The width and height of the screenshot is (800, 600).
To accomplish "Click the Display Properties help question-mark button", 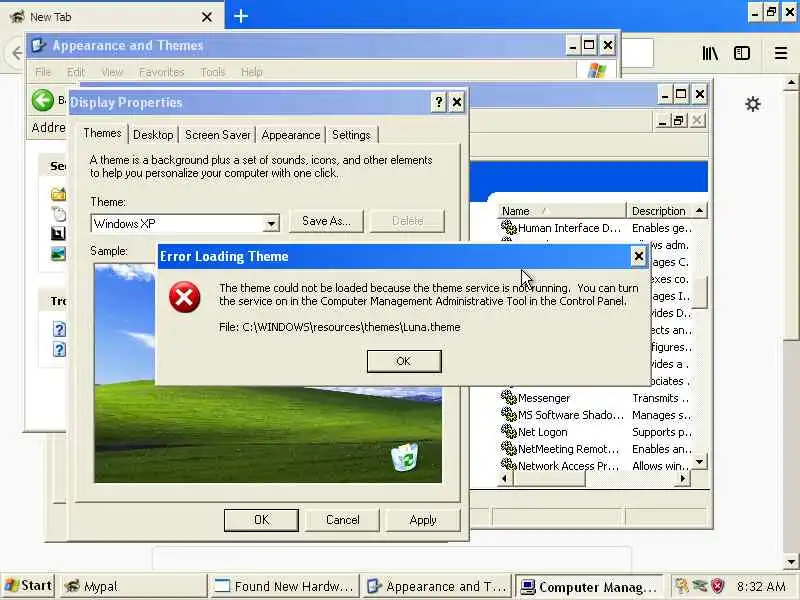I will (x=438, y=103).
